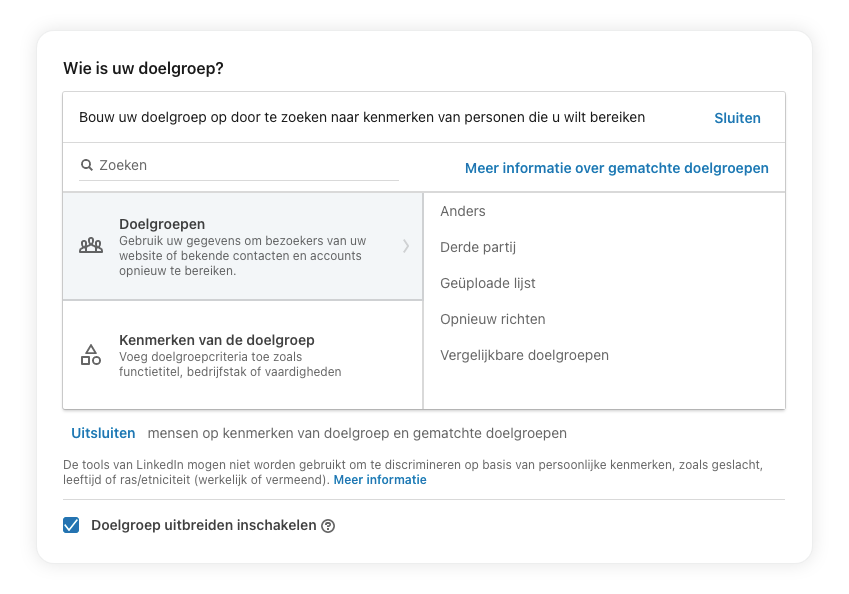Image resolution: width=849 pixels, height=594 pixels.
Task: Choose the Derde partij option
Action: pos(478,247)
